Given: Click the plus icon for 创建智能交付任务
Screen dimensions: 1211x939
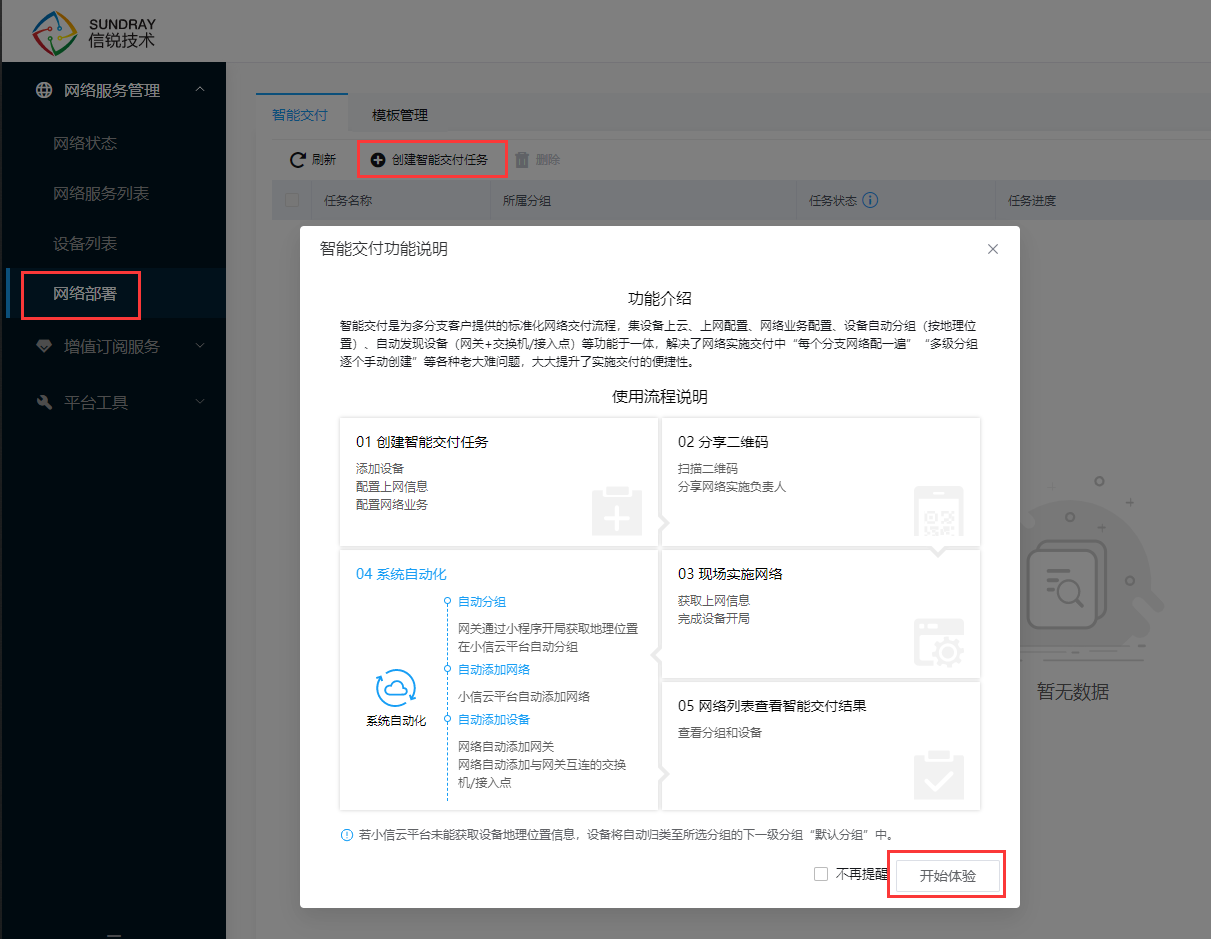Looking at the screenshot, I should pos(378,160).
